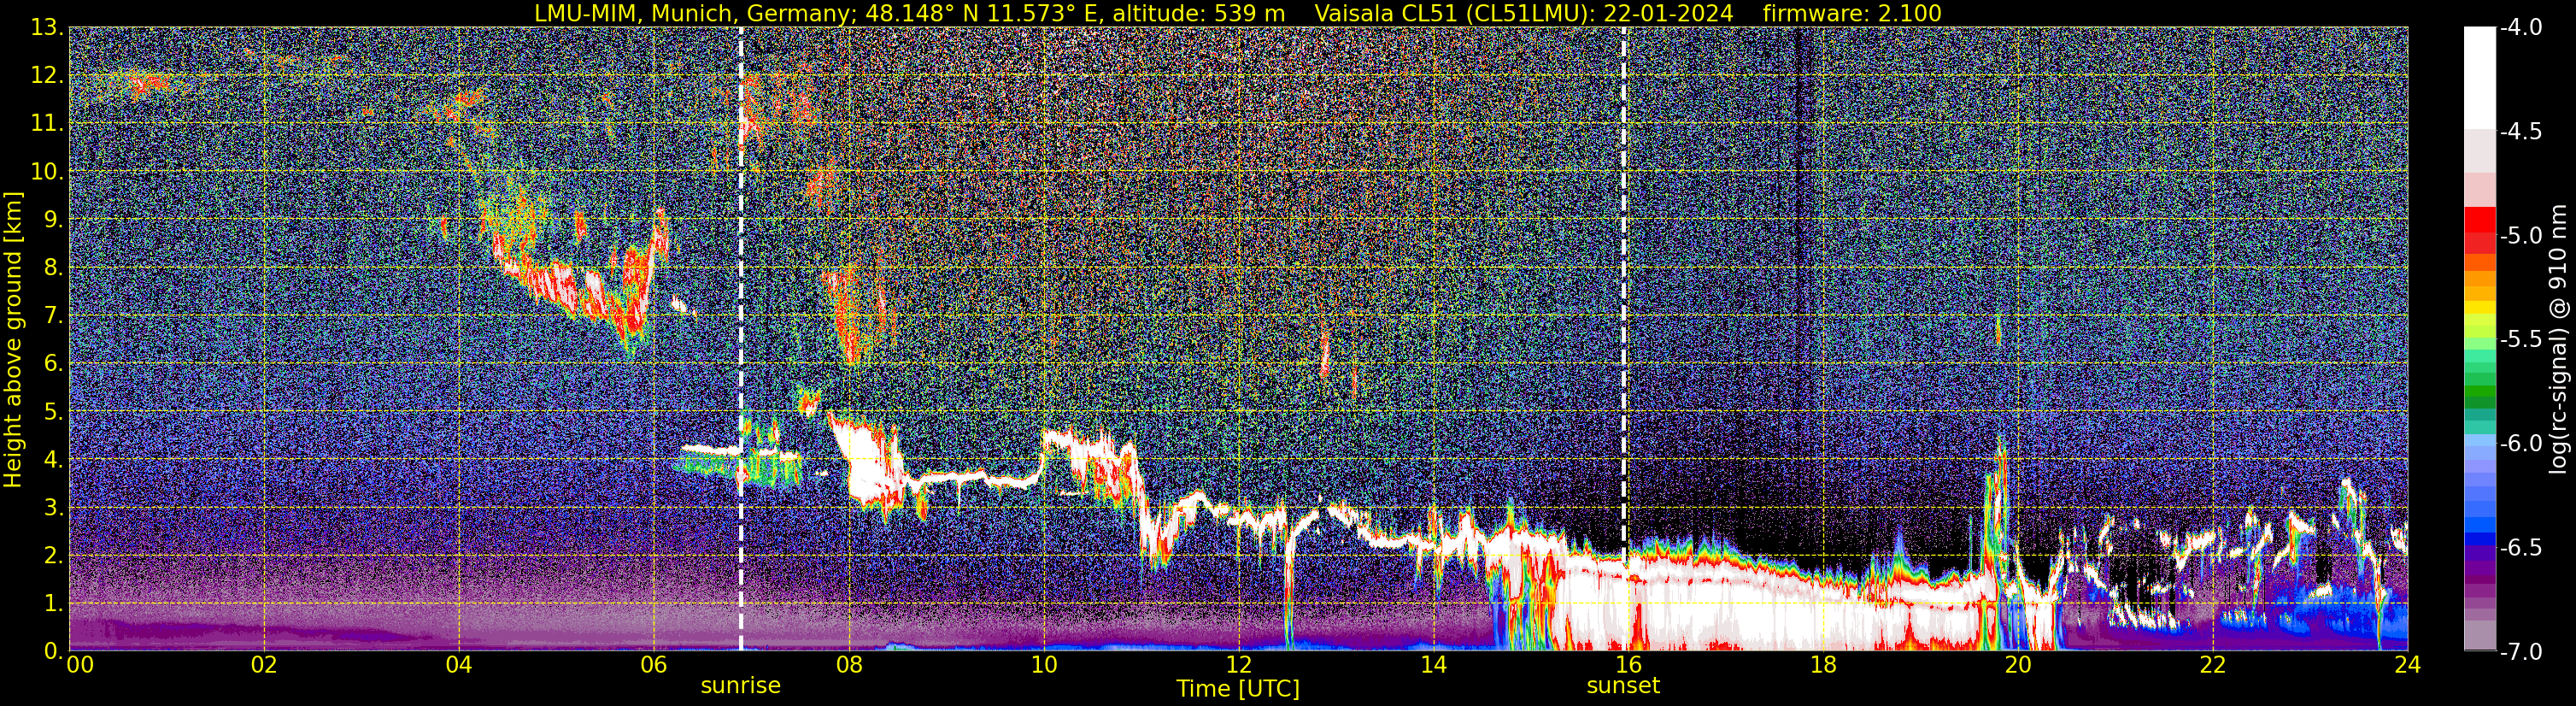Click the time axis tick label 16

pyautogui.click(x=1628, y=665)
